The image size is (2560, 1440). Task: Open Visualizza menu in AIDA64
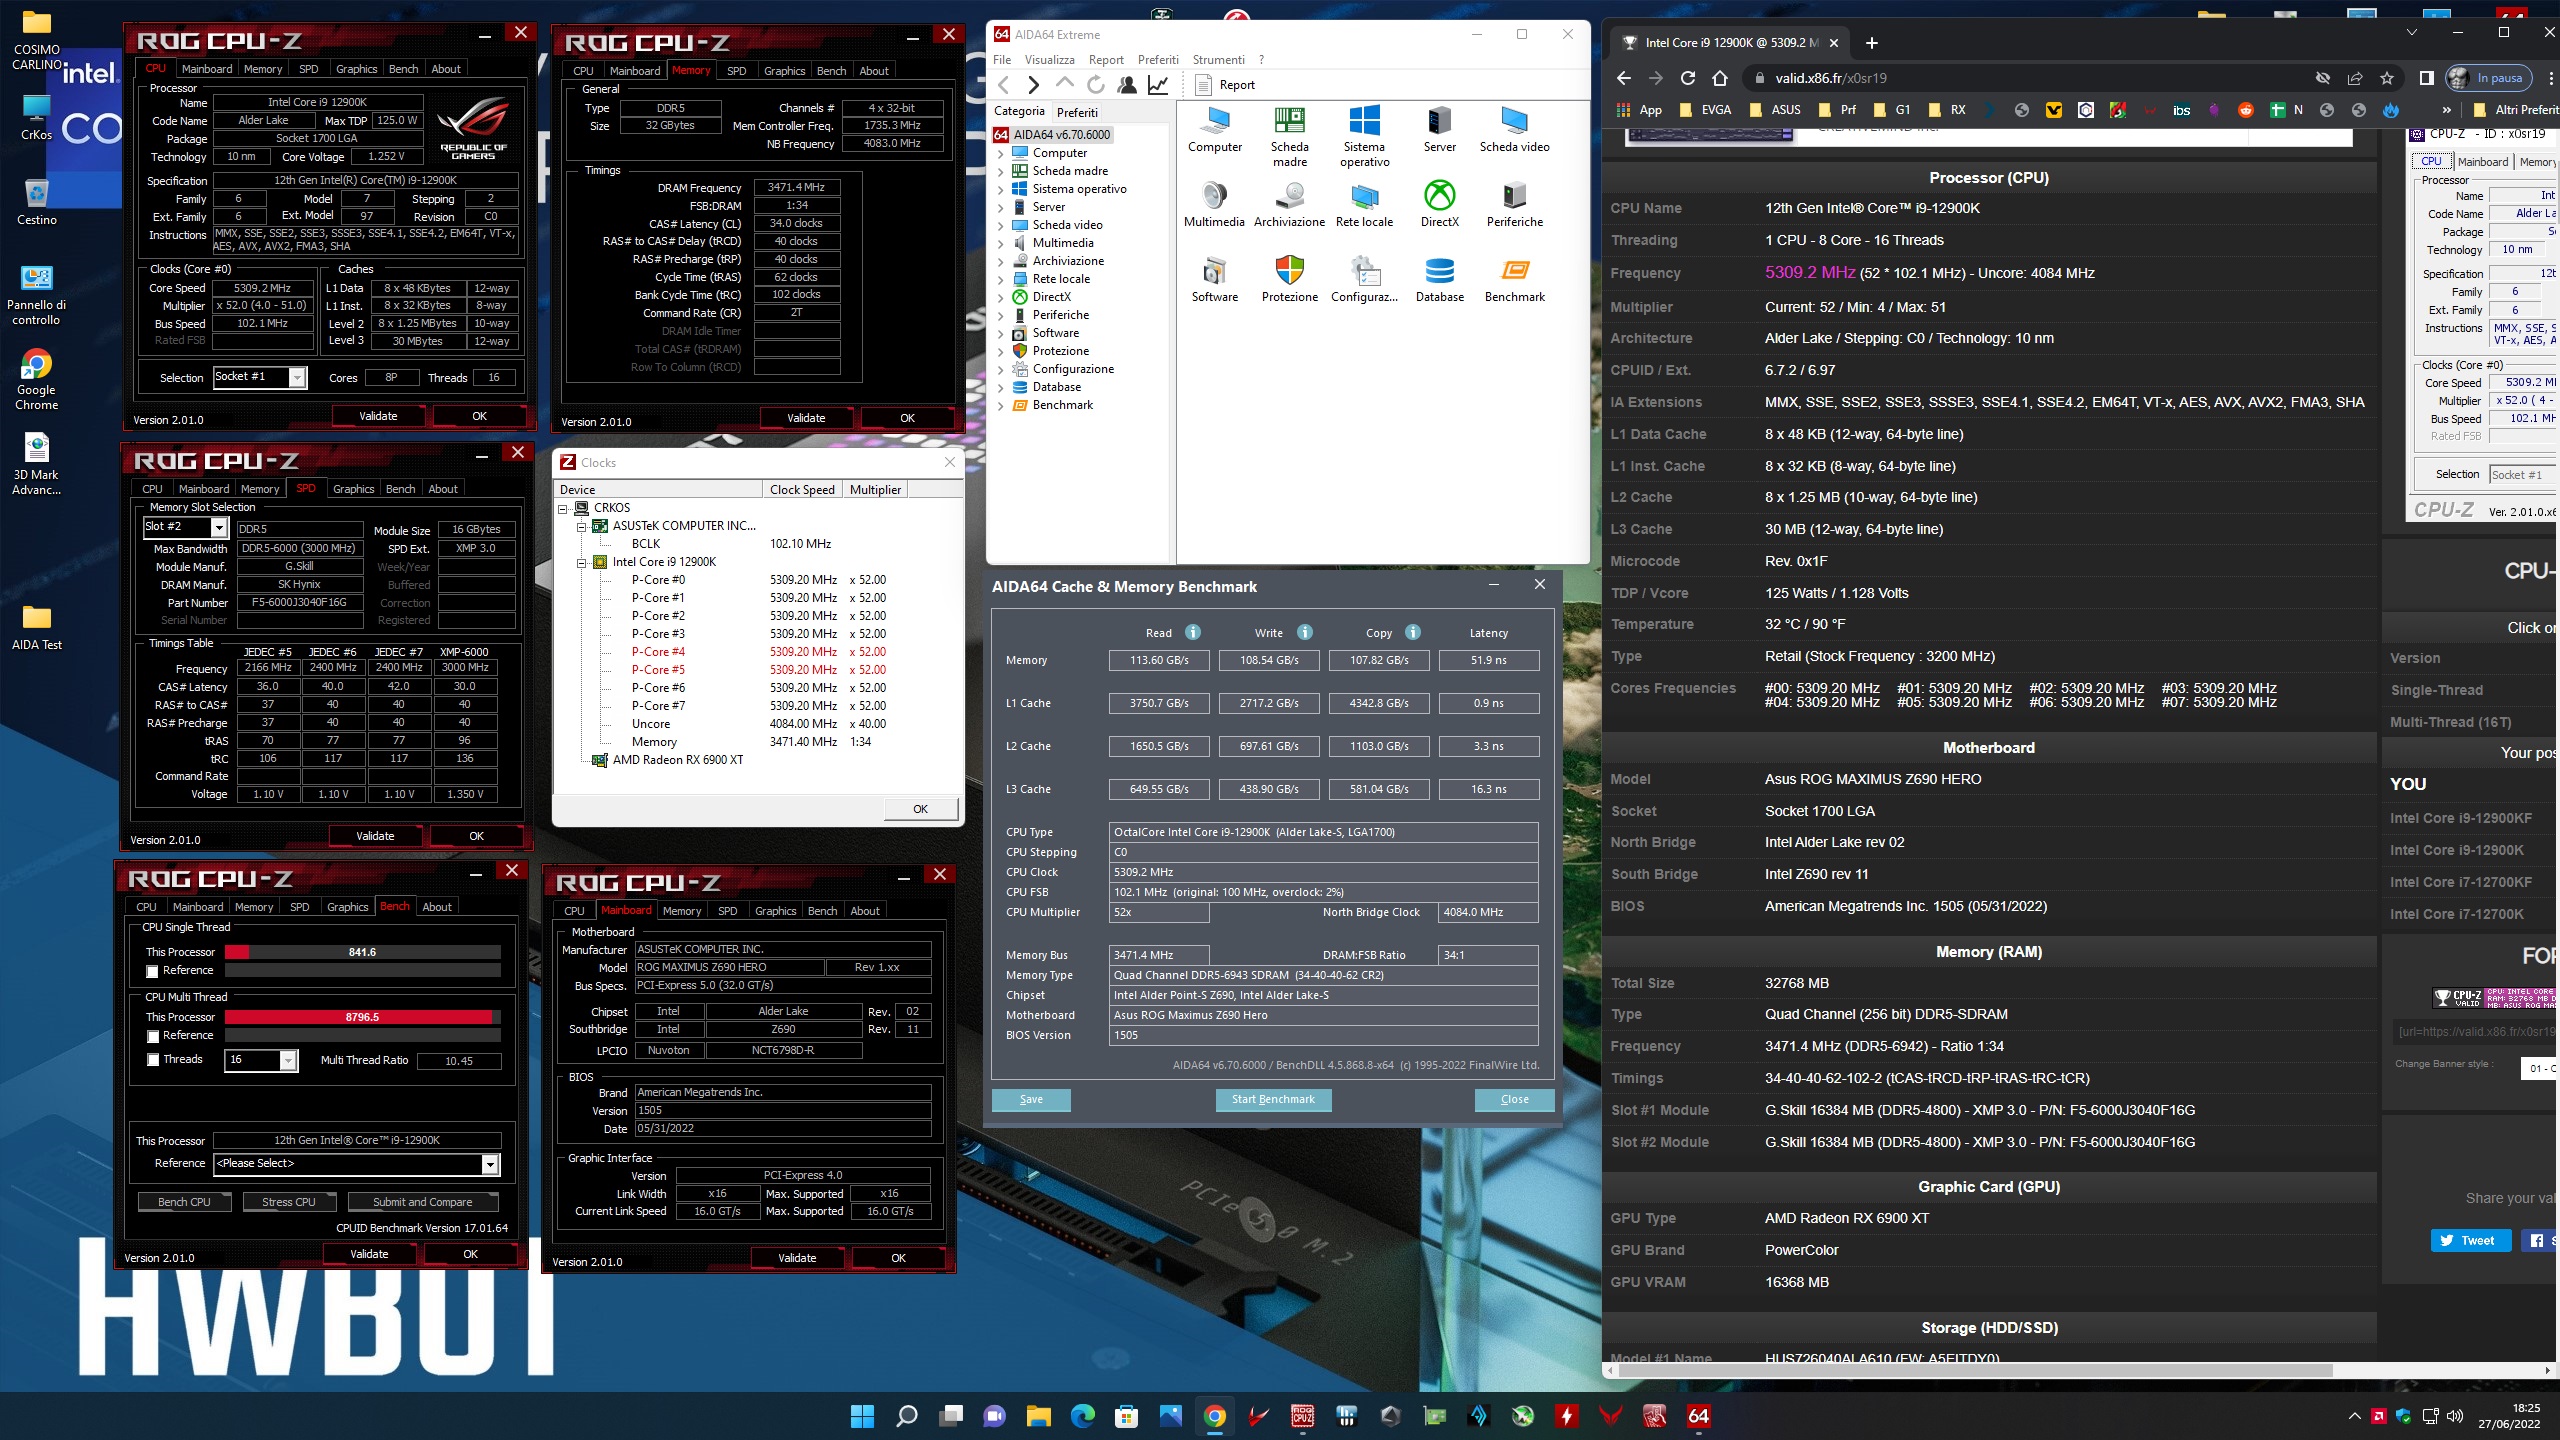[1049, 60]
